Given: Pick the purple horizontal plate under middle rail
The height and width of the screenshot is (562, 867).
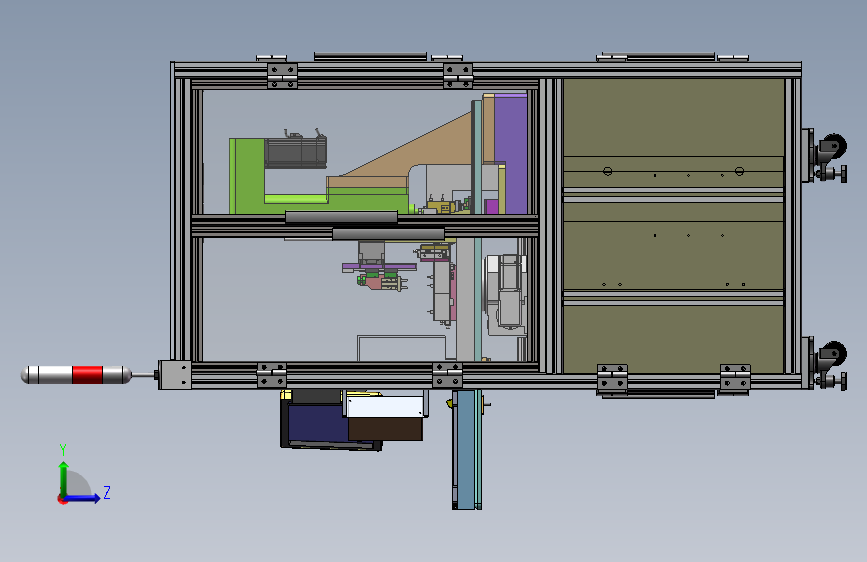Looking at the screenshot, I should [379, 267].
